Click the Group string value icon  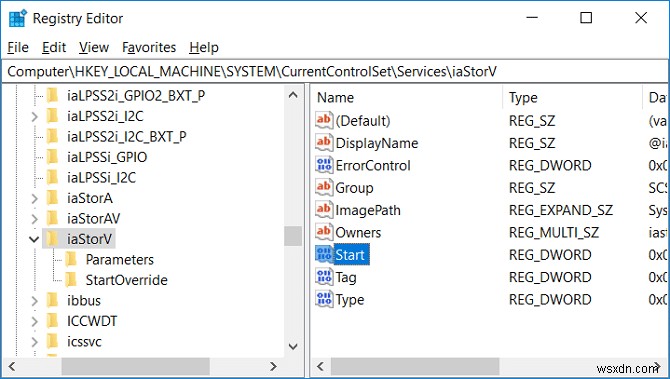point(324,187)
